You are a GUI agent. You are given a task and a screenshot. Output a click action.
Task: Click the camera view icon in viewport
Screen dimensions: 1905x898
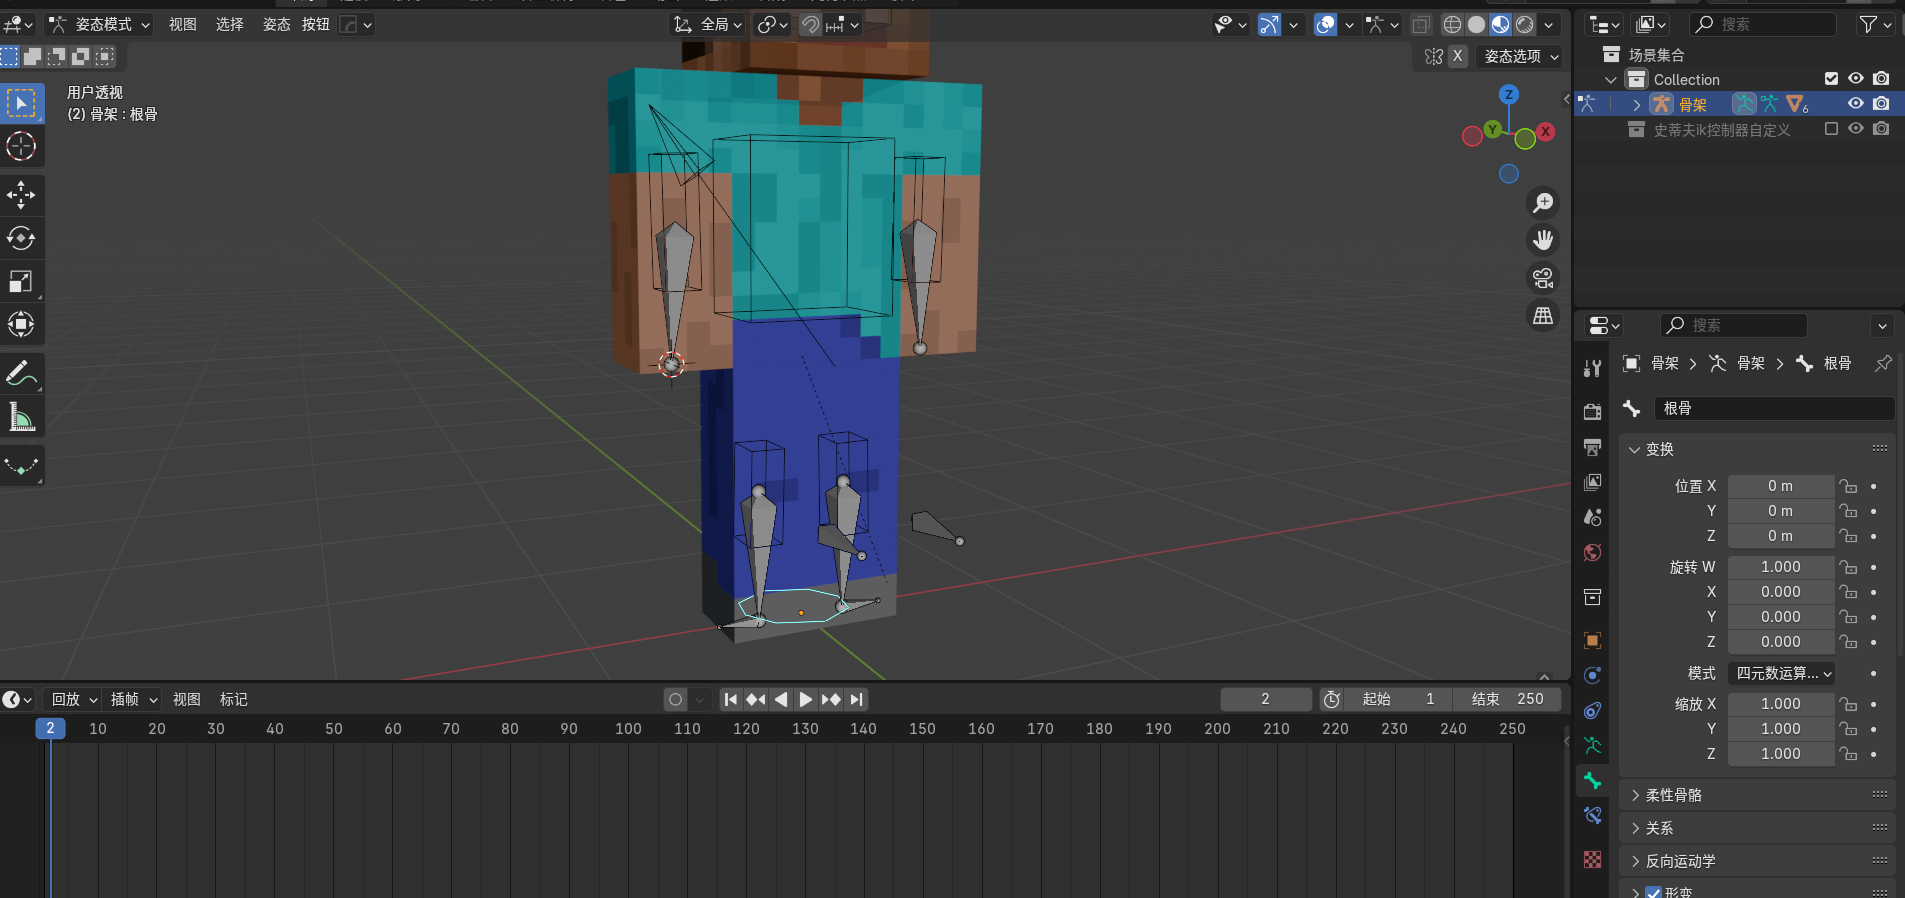pos(1543,278)
